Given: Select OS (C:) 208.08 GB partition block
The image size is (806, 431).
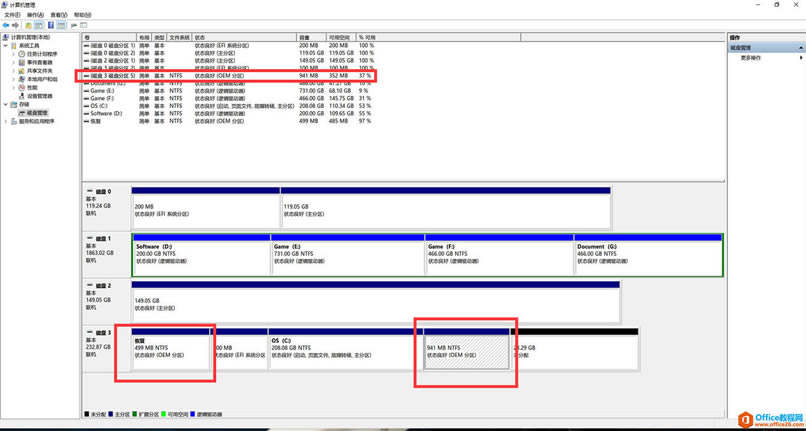Looking at the screenshot, I should pyautogui.click(x=345, y=349).
